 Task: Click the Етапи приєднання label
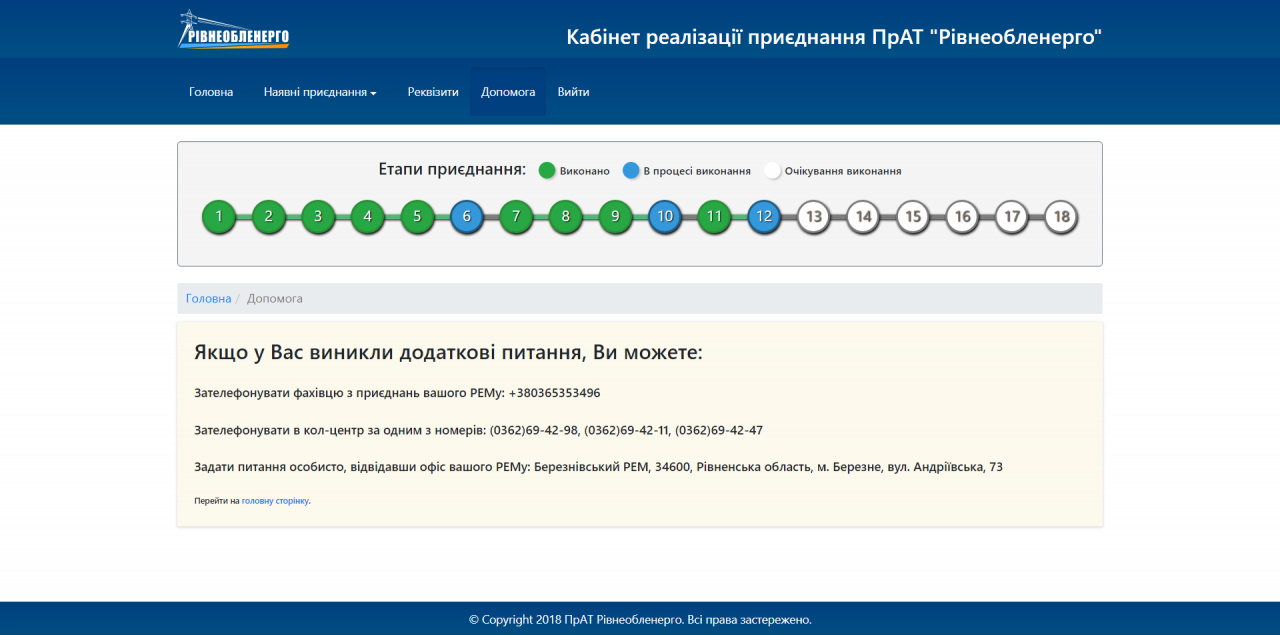tap(452, 169)
